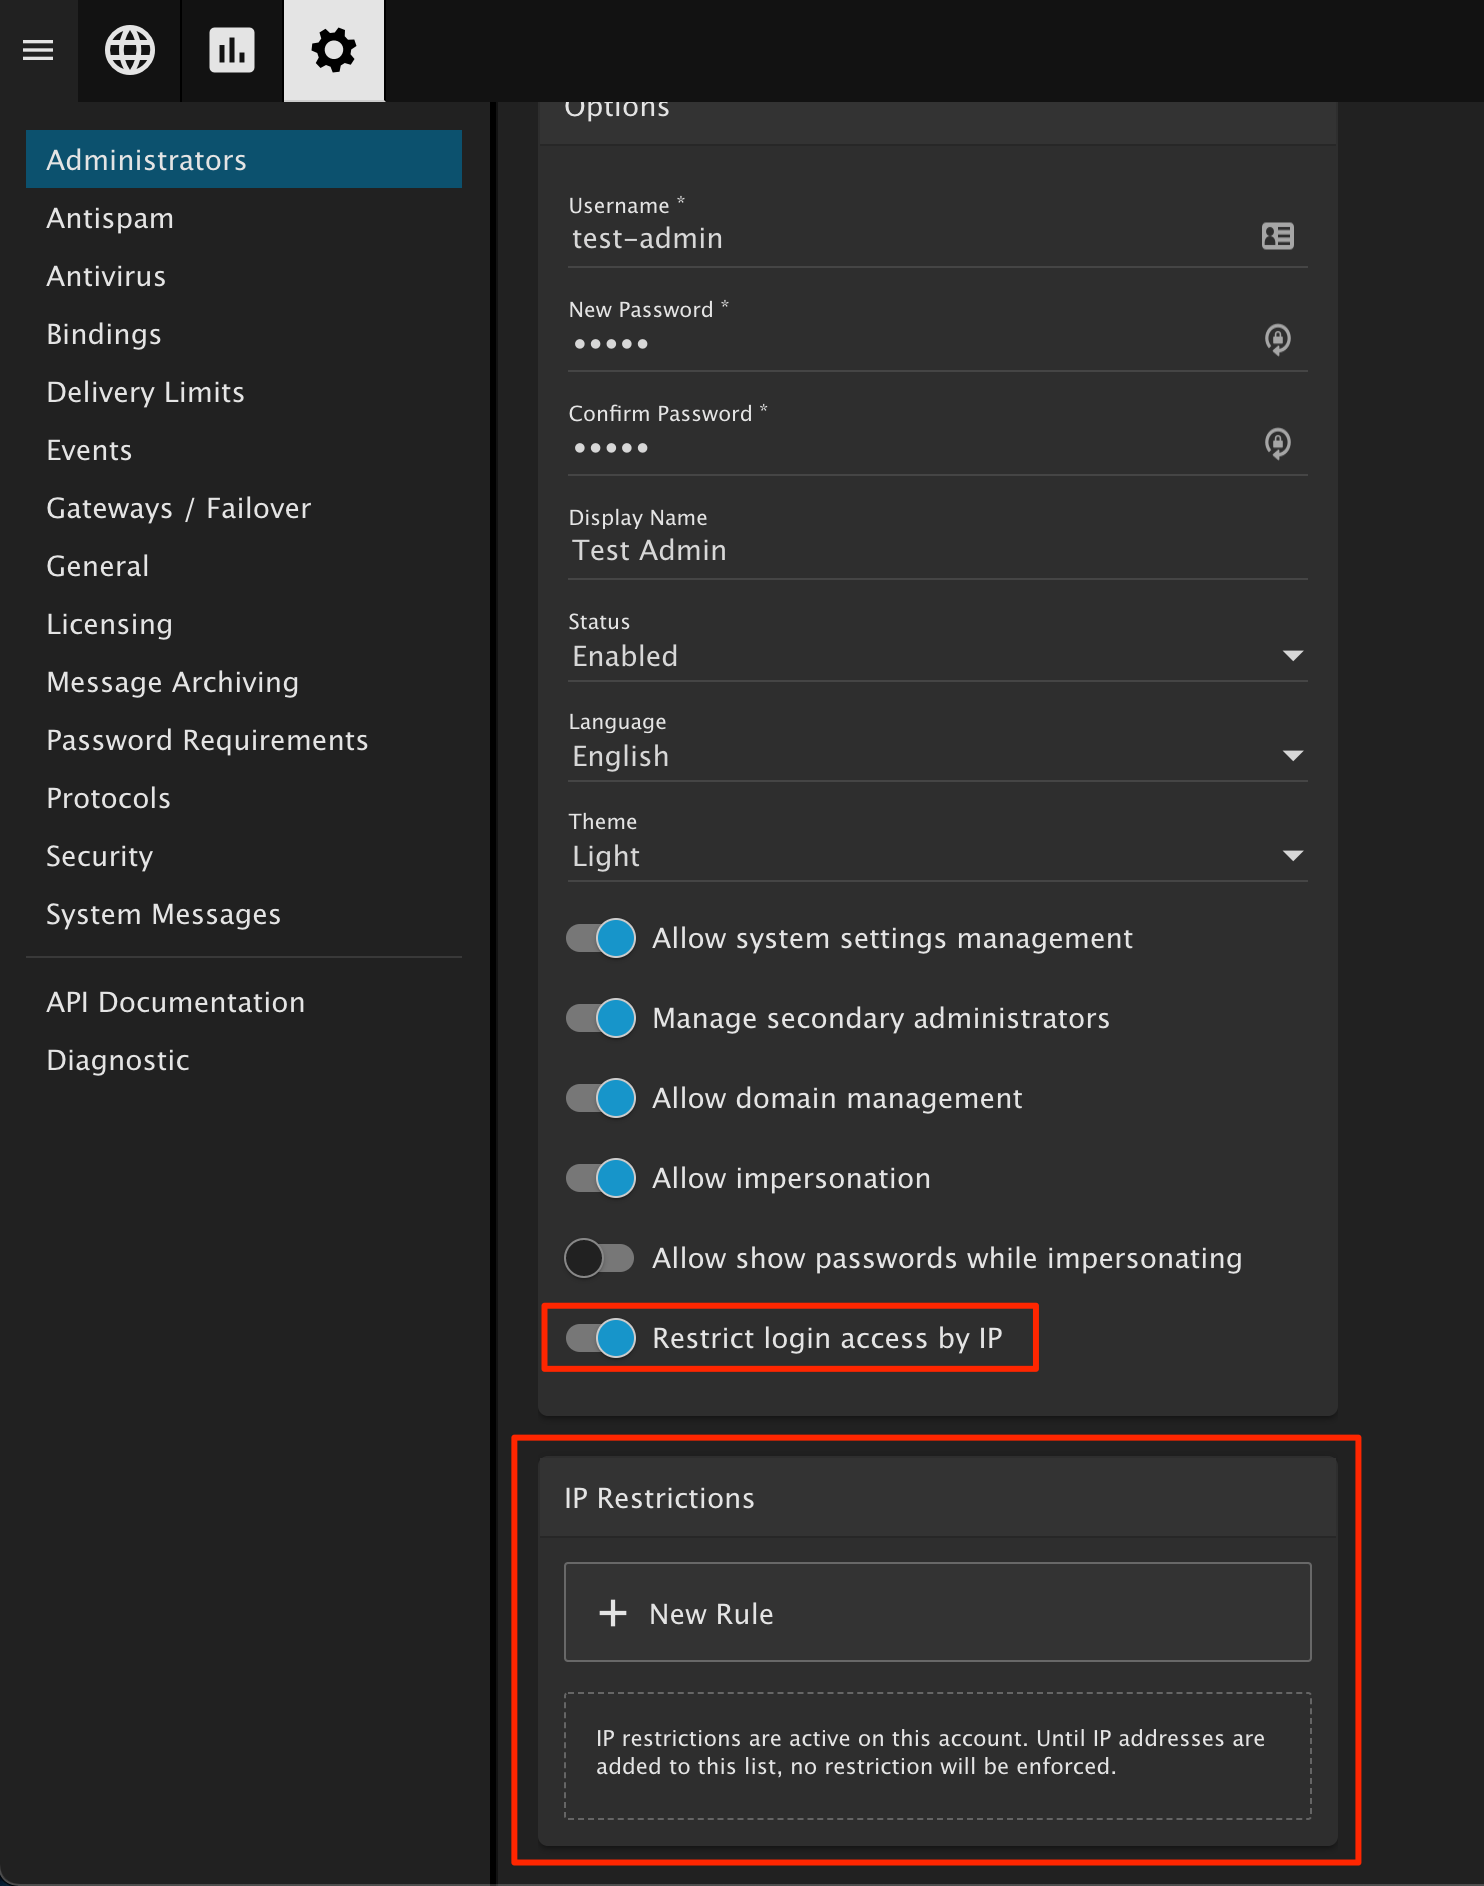Open the bar chart reports icon
Image resolution: width=1484 pixels, height=1886 pixels.
click(232, 50)
